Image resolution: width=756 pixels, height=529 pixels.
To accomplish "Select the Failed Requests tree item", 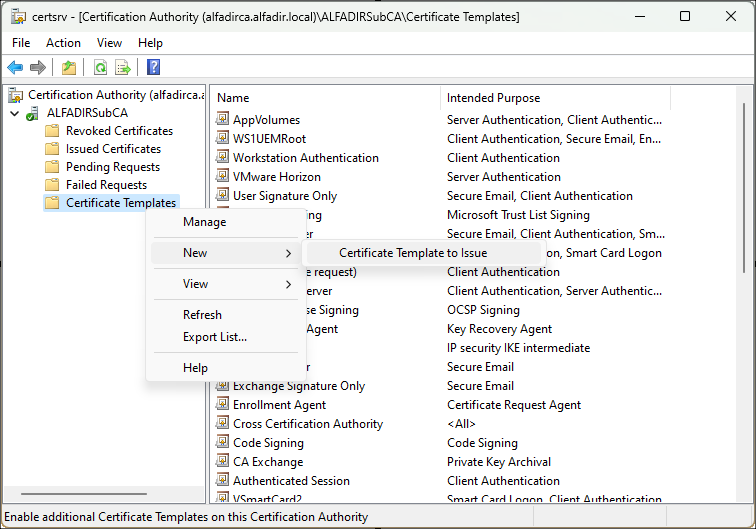I will [107, 185].
